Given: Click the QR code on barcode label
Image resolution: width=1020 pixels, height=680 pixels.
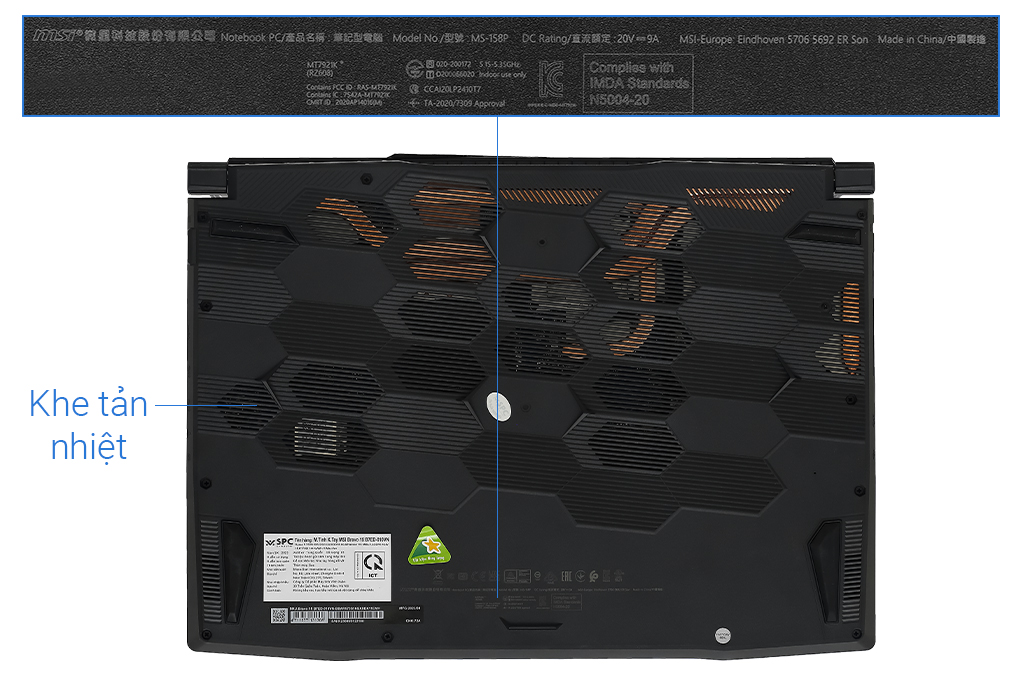Looking at the screenshot, I should (279, 615).
